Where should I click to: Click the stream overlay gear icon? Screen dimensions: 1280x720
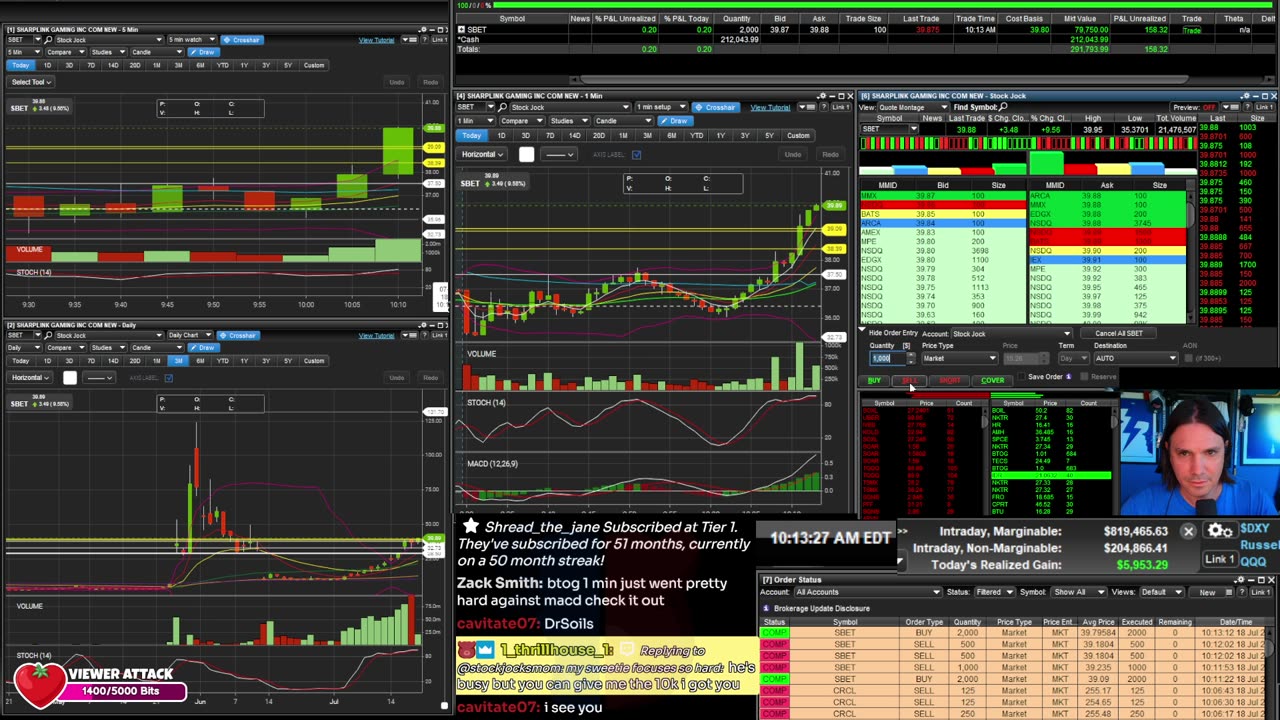coord(1218,531)
